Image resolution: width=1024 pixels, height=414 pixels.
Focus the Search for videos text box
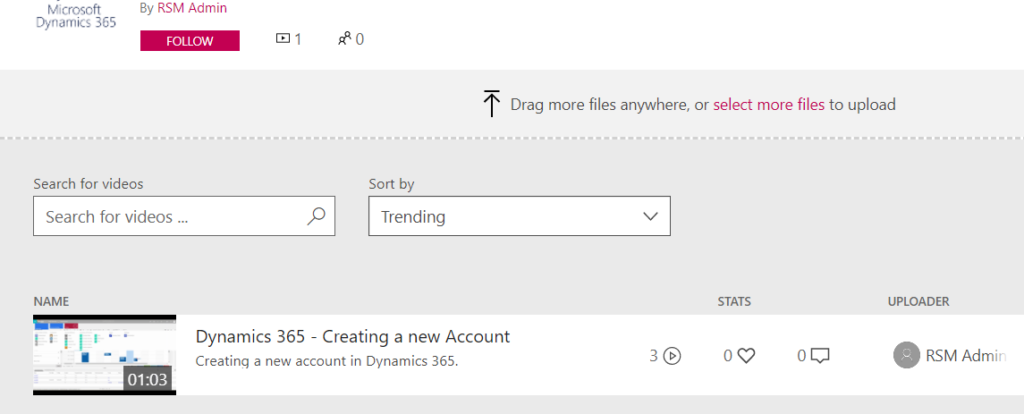170,216
